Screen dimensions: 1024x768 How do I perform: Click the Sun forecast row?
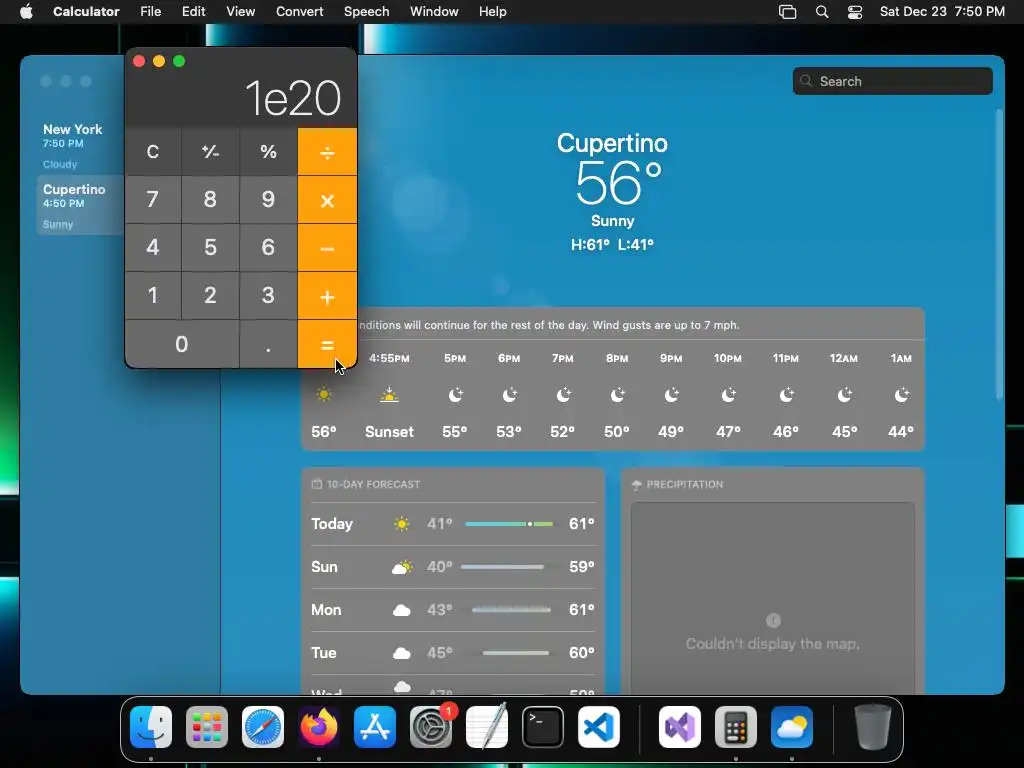(x=453, y=567)
